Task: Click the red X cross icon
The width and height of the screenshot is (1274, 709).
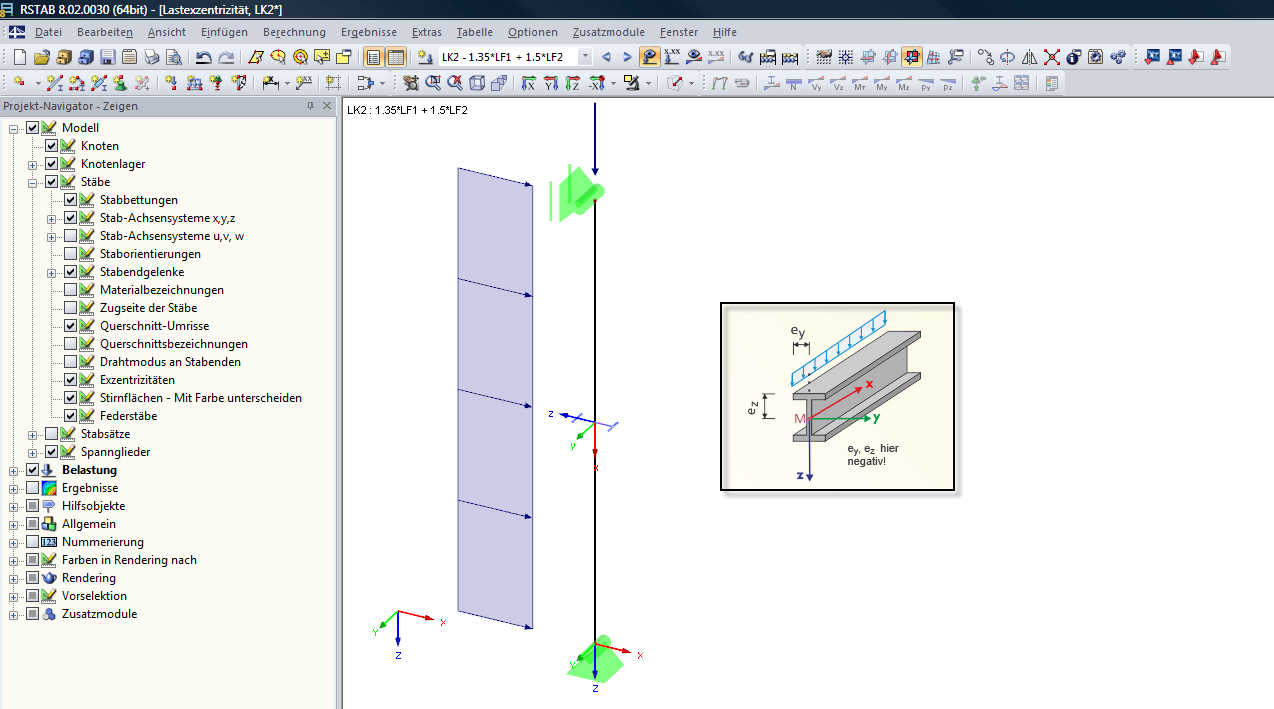Action: pos(1051,57)
